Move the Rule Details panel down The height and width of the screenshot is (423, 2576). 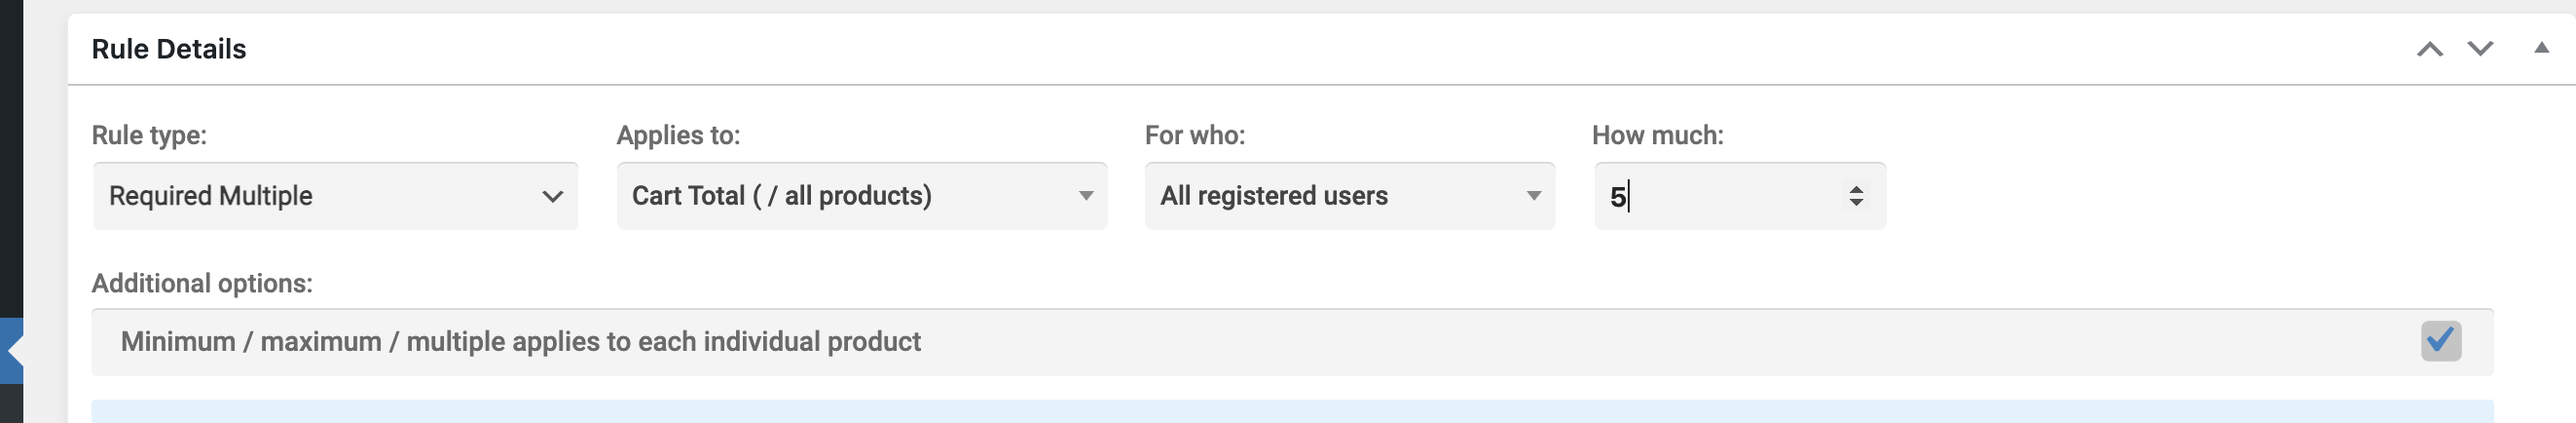2480,49
